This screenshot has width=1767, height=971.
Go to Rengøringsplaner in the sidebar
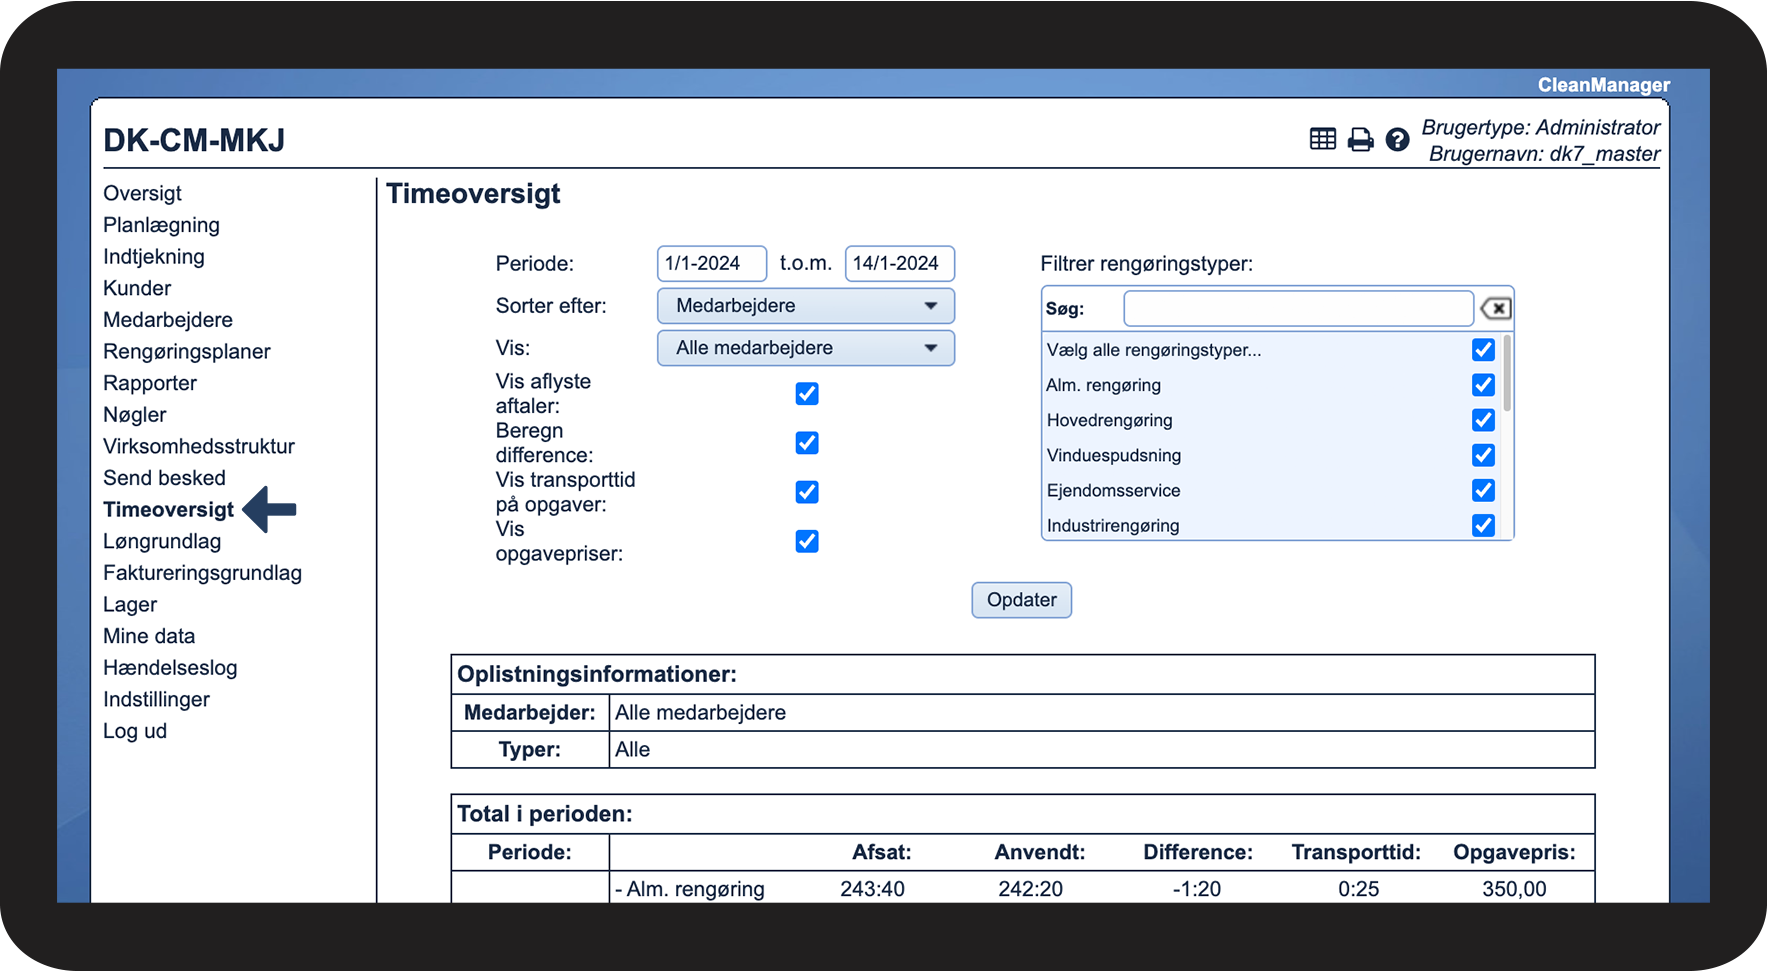187,351
